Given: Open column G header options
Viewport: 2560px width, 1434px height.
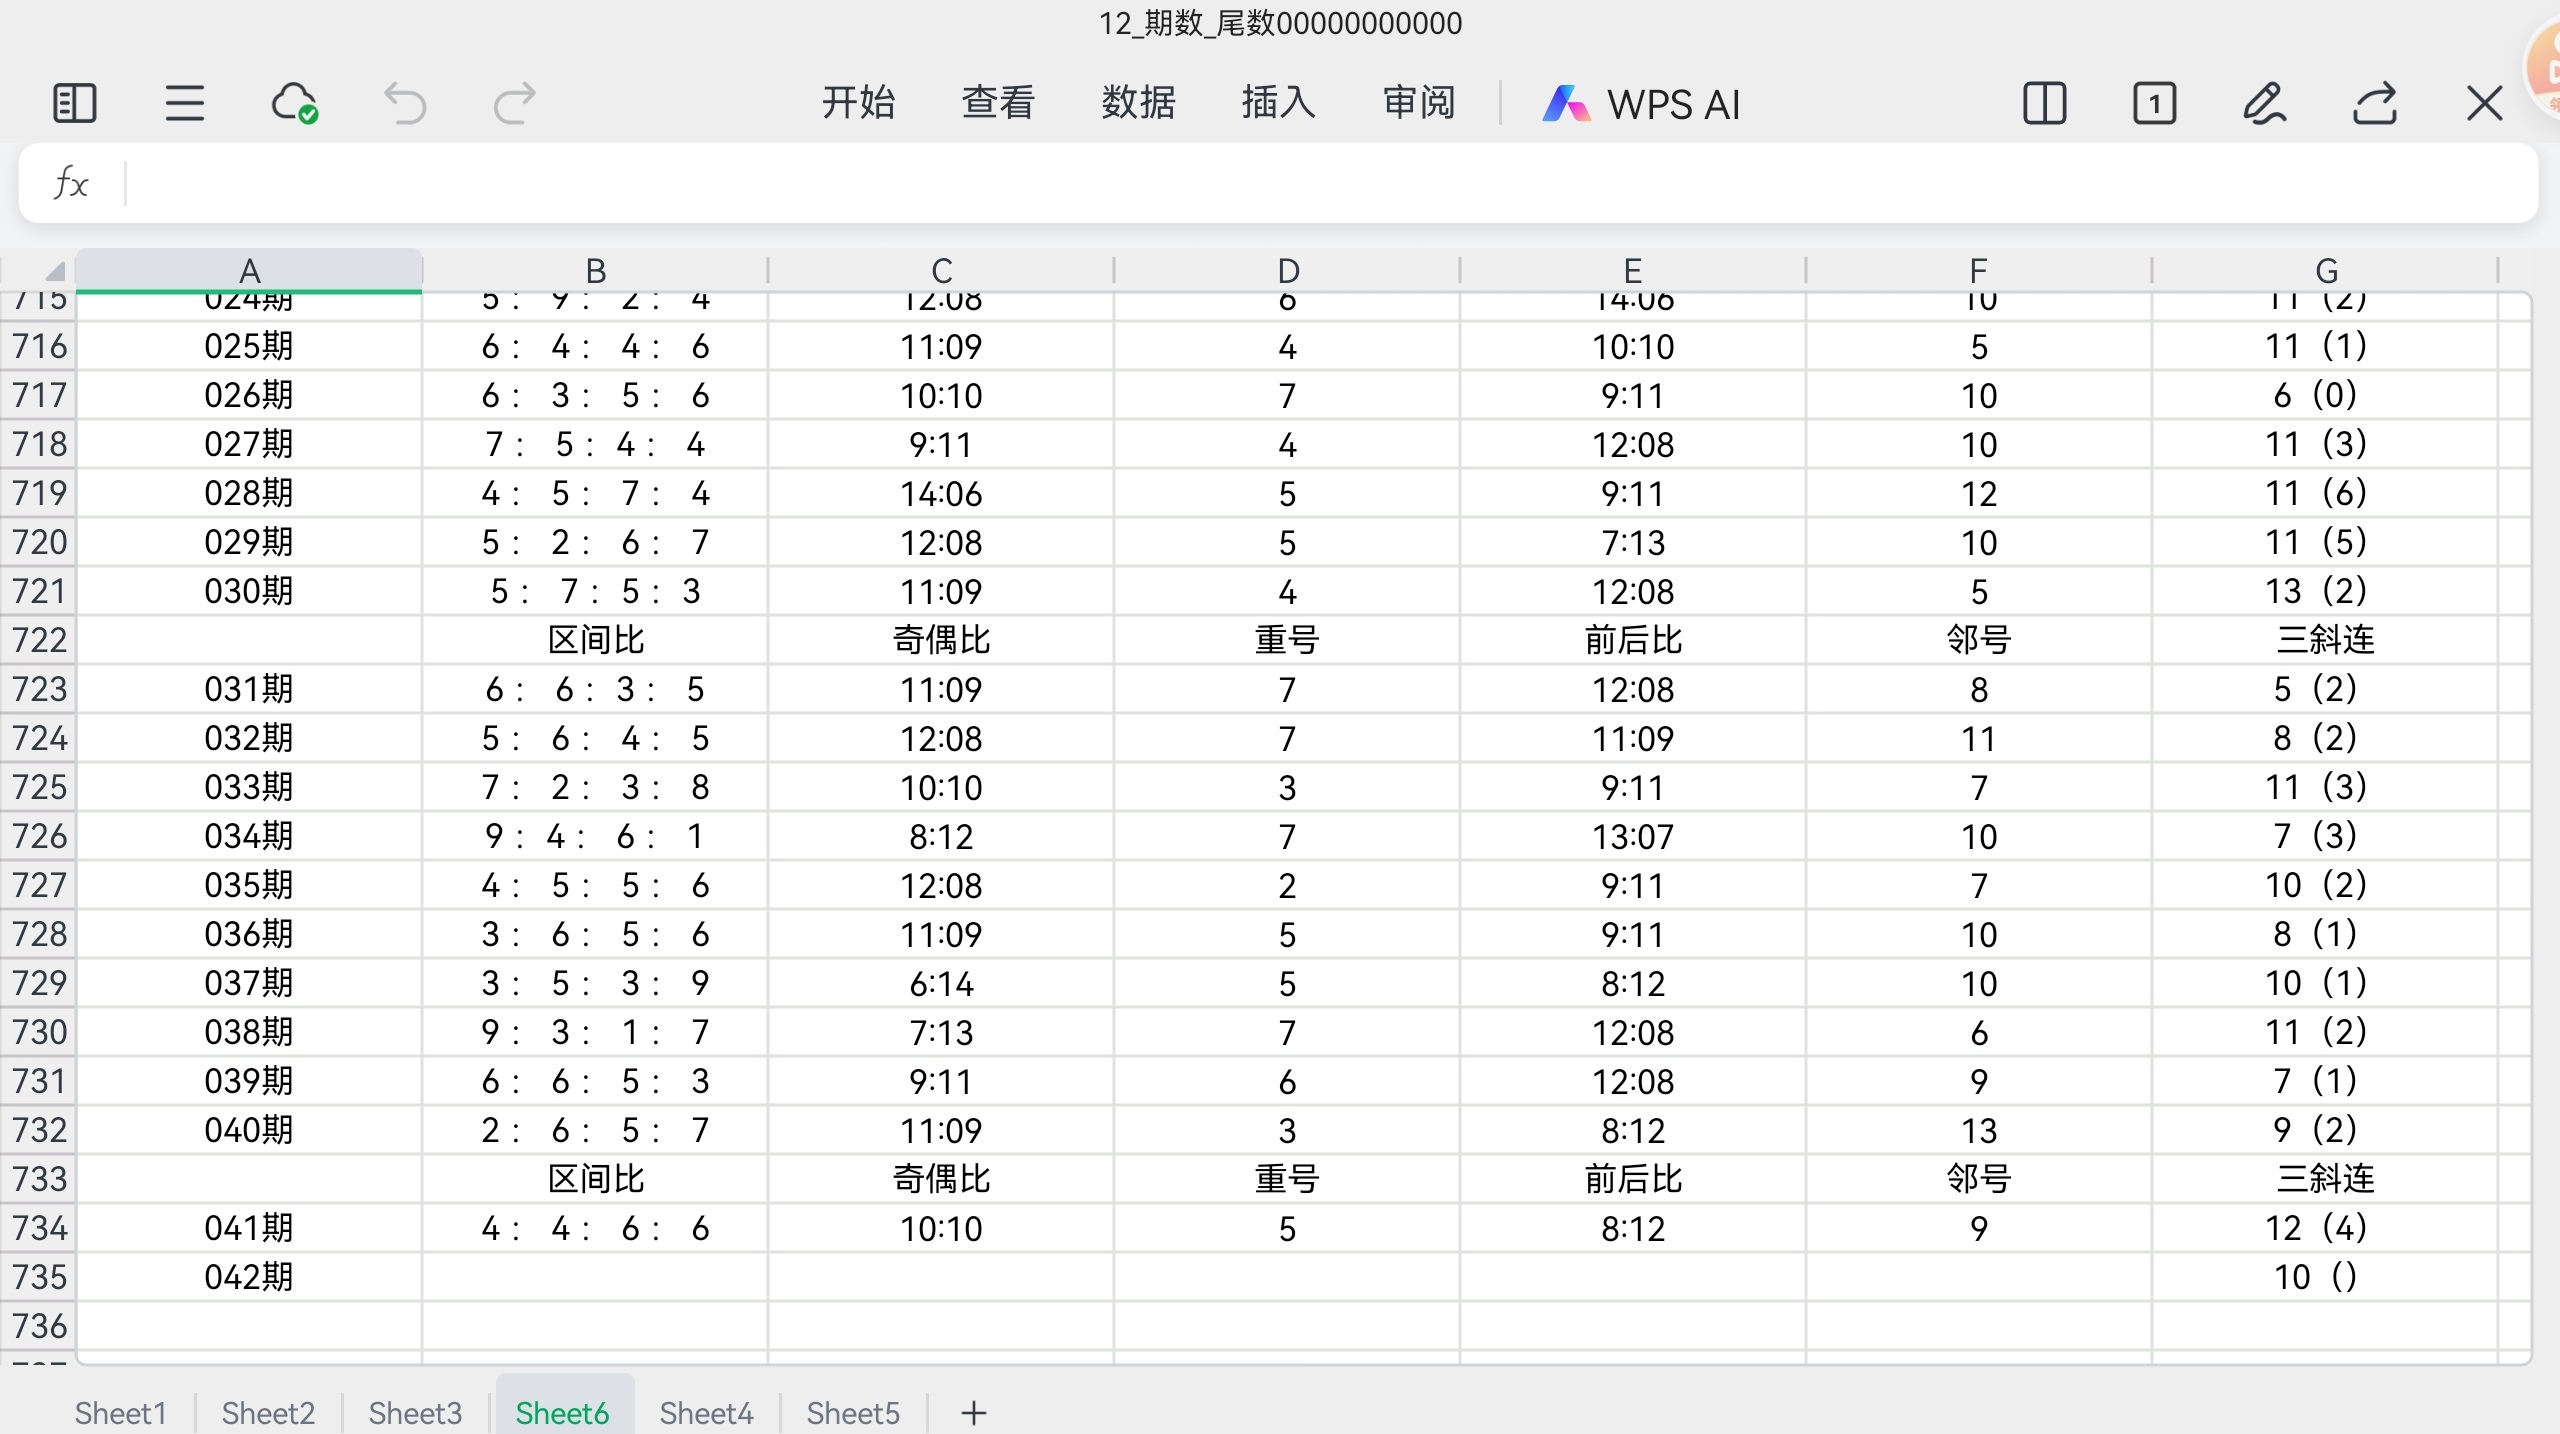Looking at the screenshot, I should (x=2328, y=269).
